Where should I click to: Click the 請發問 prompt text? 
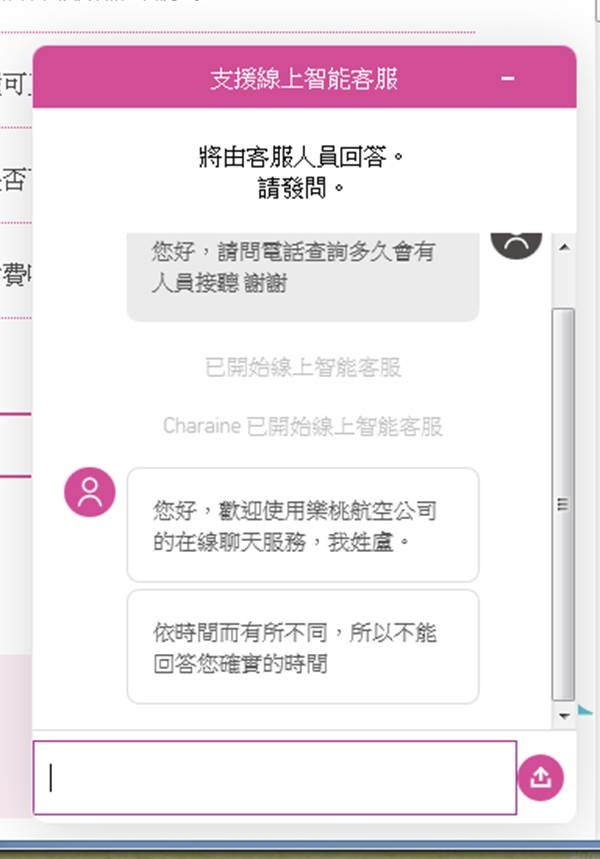click(x=301, y=188)
